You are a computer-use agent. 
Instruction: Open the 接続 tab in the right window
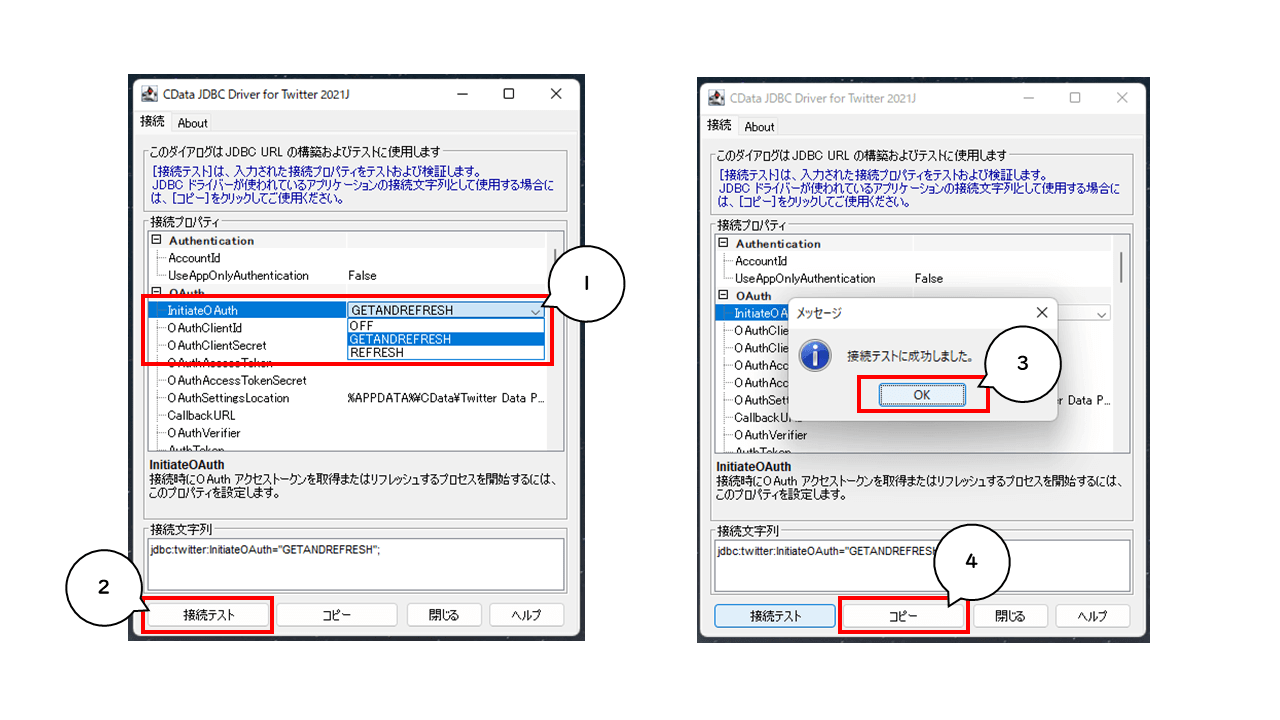(x=719, y=126)
